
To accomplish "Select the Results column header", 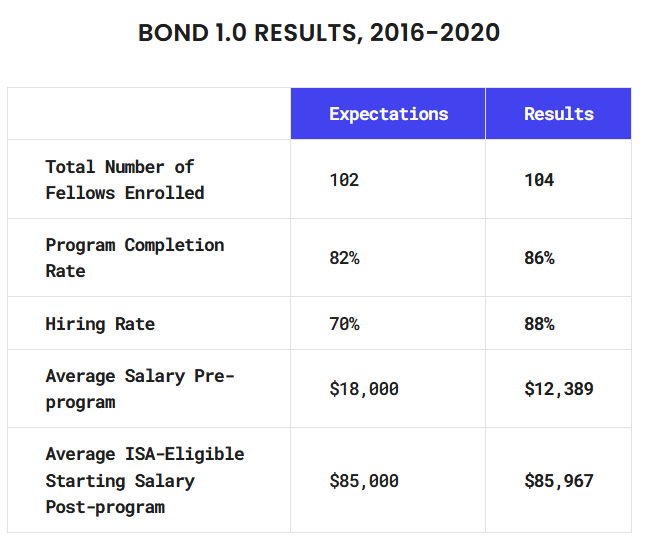I will (558, 114).
